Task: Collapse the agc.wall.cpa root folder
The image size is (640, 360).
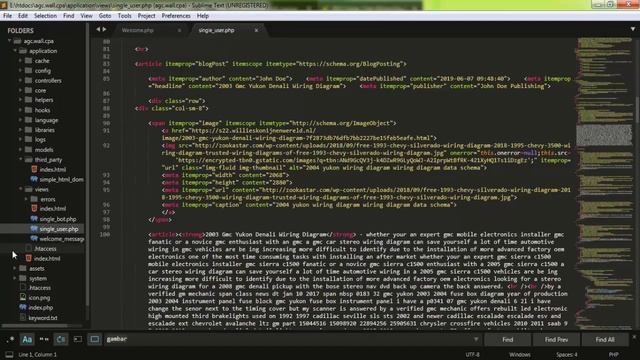Action: [x=9, y=41]
